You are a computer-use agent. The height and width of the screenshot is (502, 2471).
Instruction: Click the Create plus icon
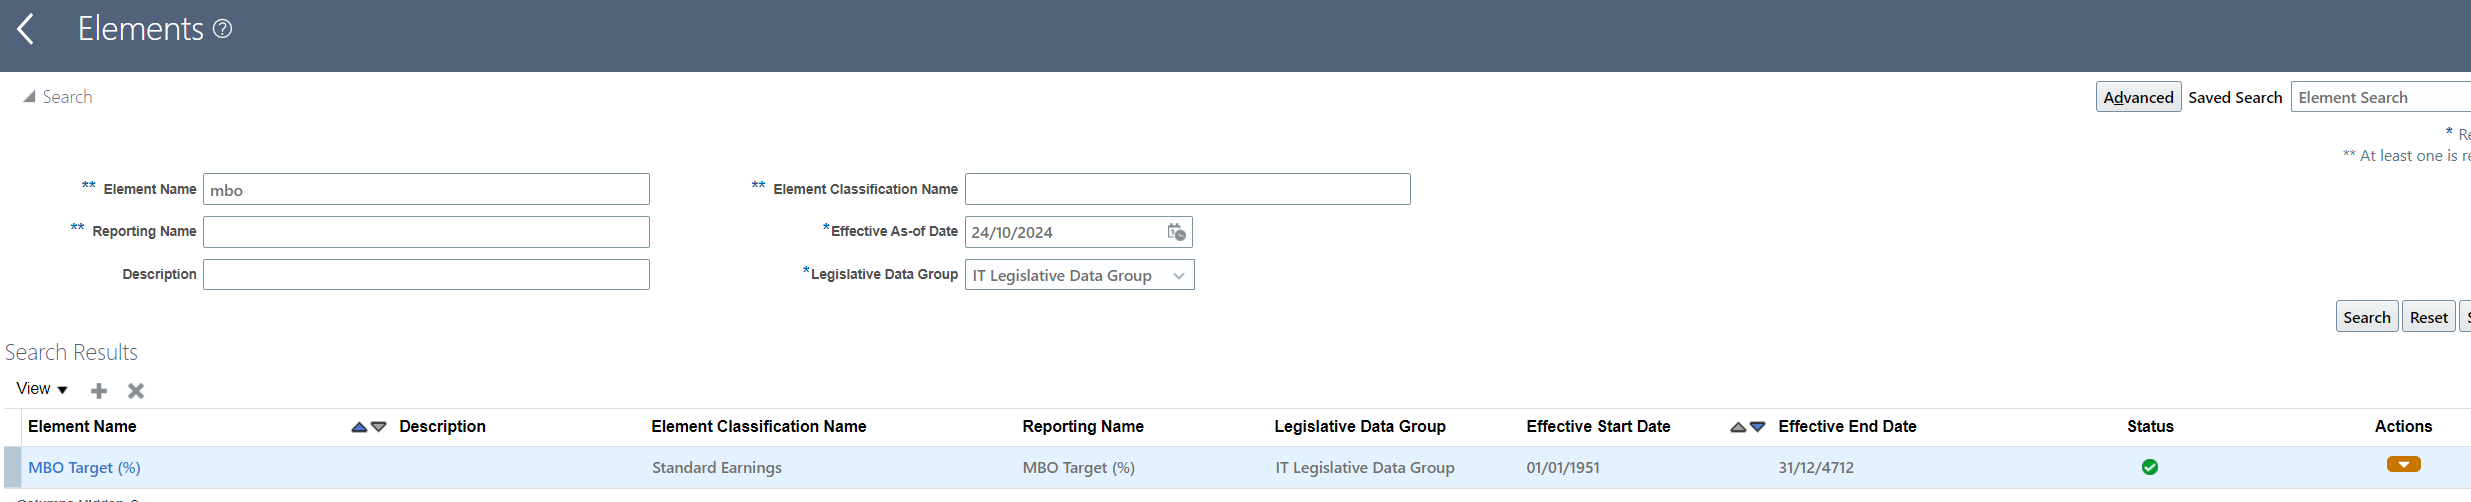[x=99, y=391]
